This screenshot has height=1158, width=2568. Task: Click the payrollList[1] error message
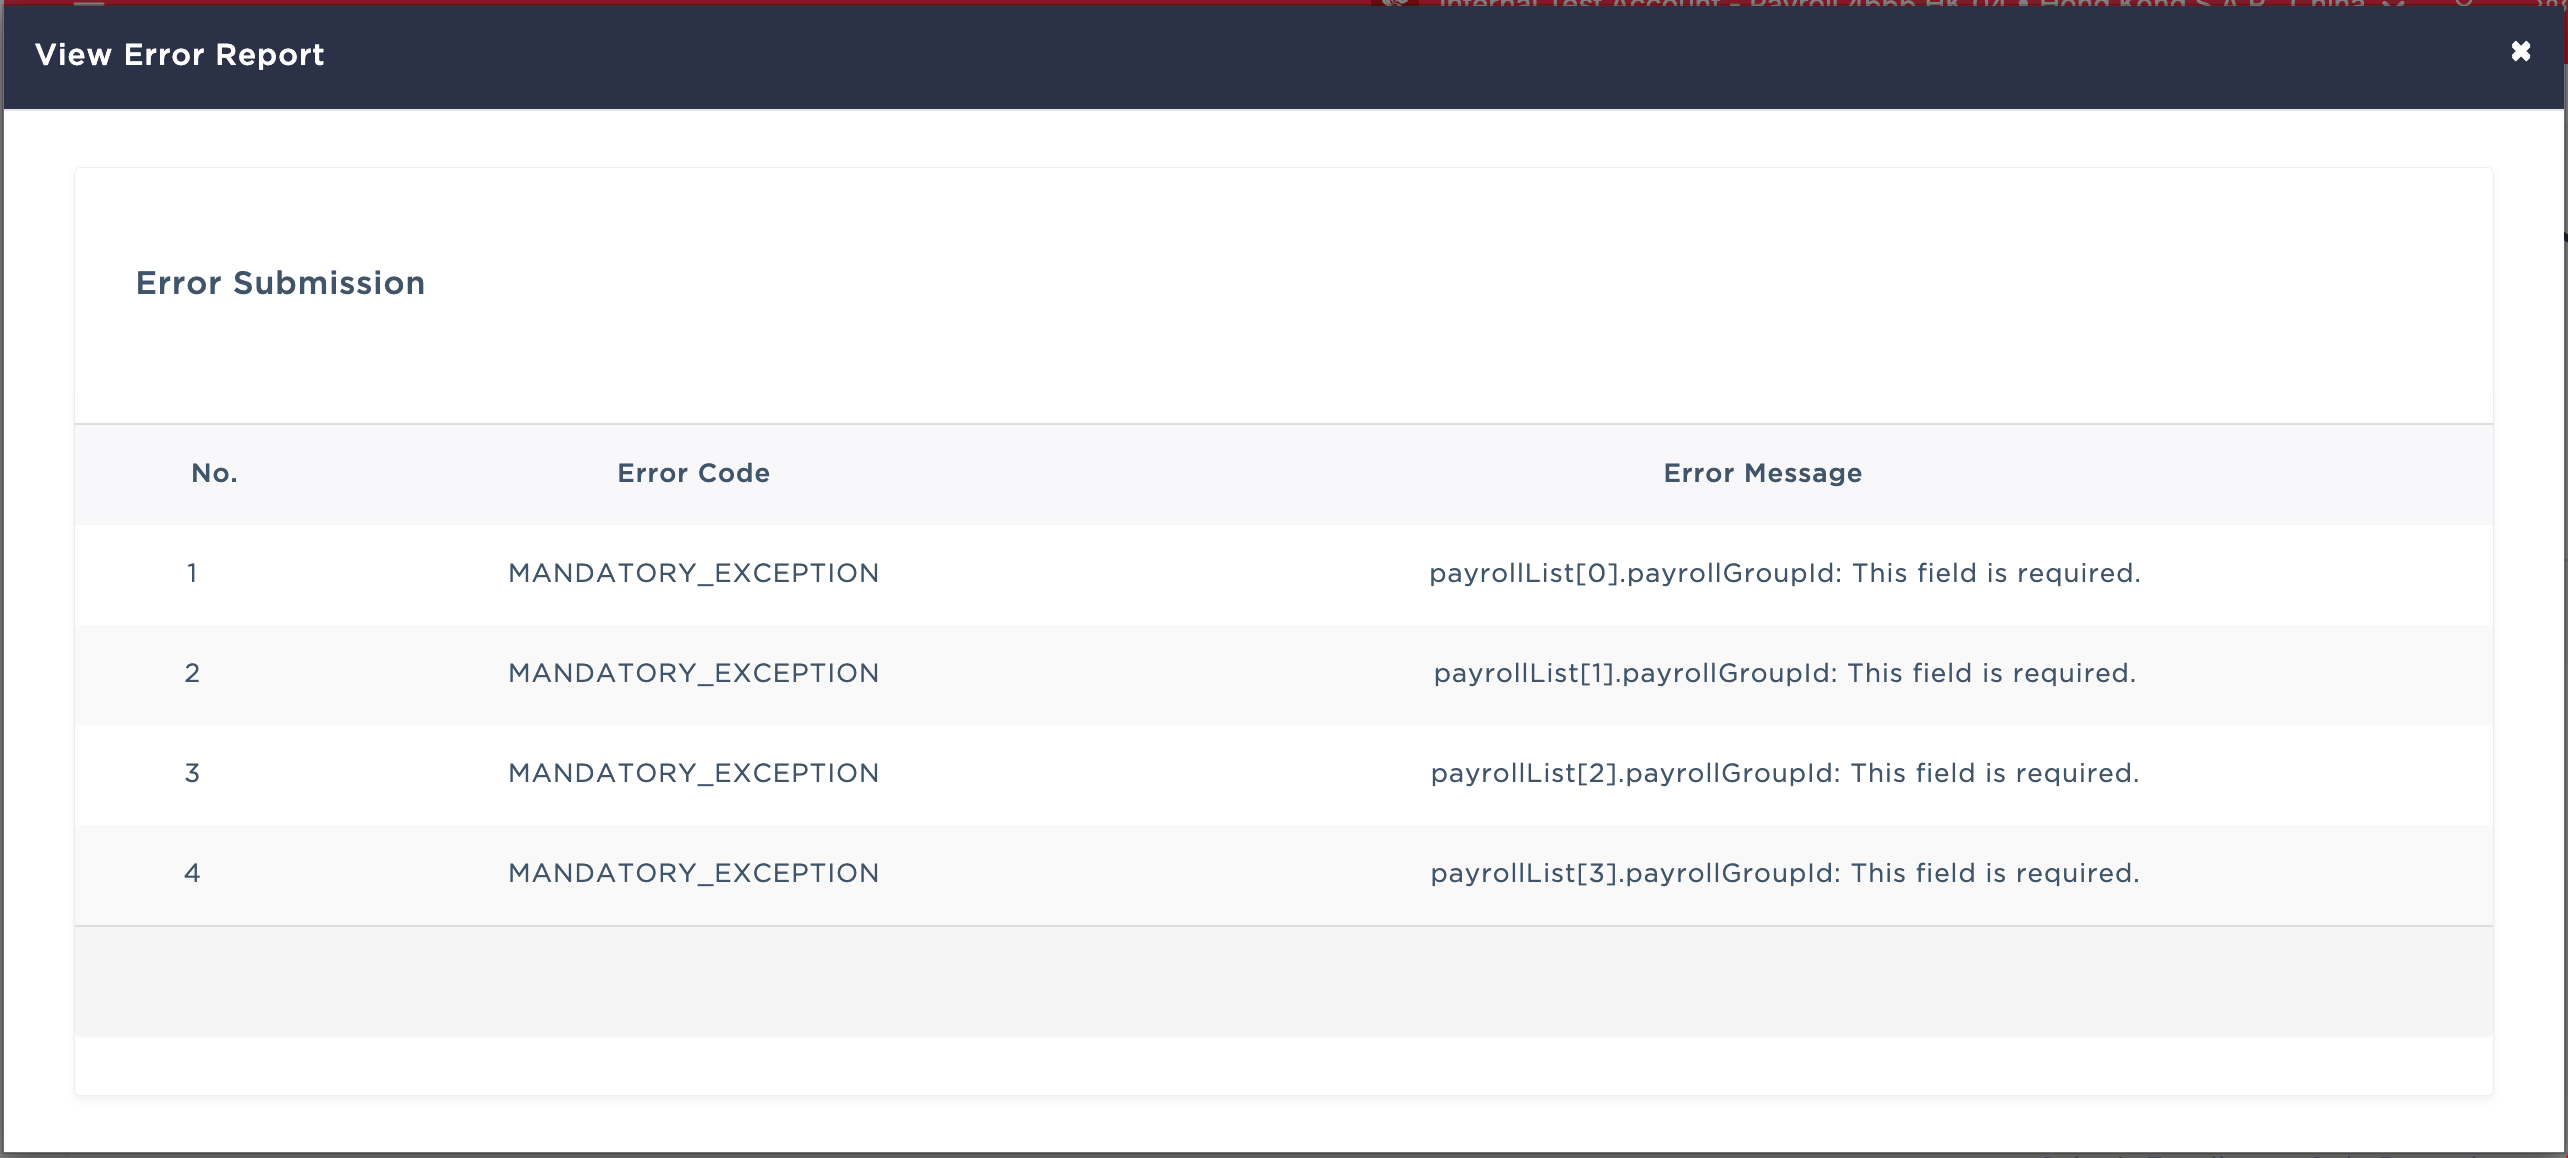pos(1784,673)
